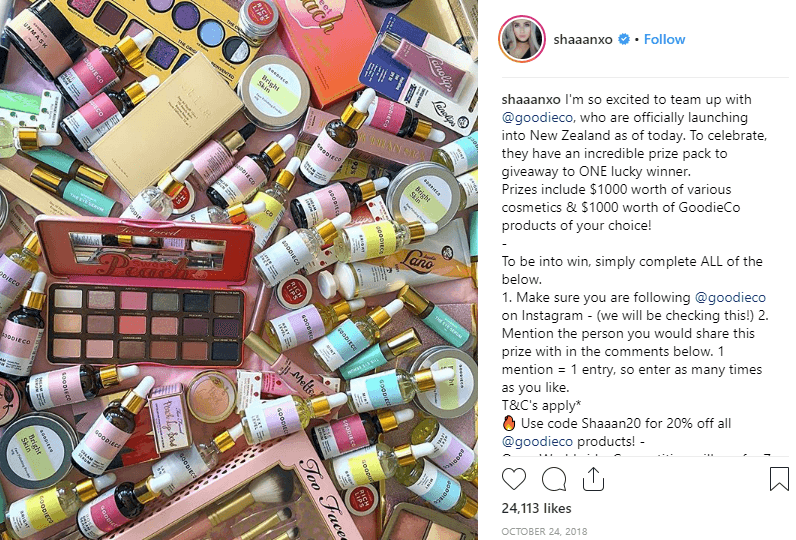Open the October 24, 2018 post date
The image size is (796, 540).
point(544,531)
